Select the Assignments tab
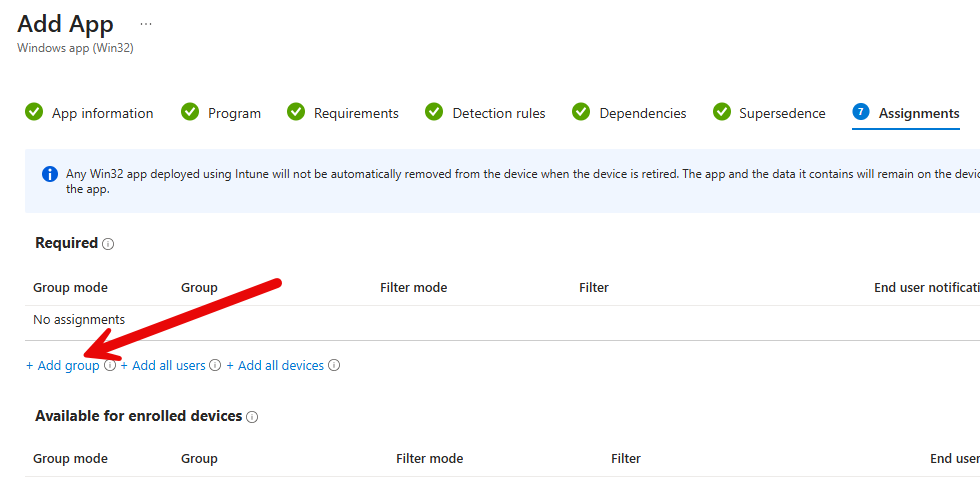Screen dimensions: 980x485 [x=918, y=113]
